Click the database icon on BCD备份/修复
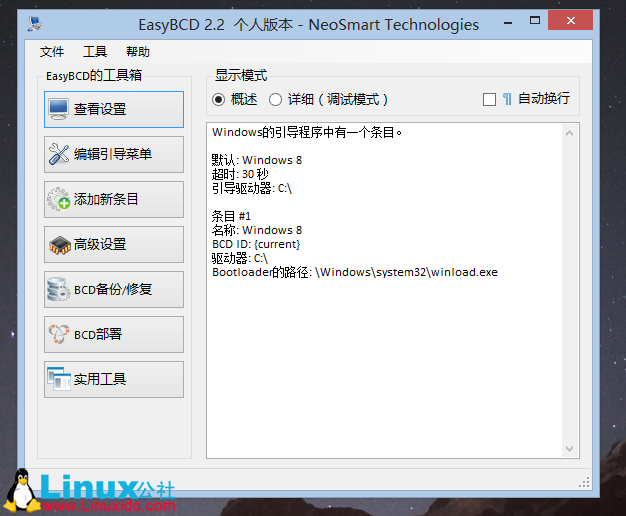 pyautogui.click(x=58, y=289)
